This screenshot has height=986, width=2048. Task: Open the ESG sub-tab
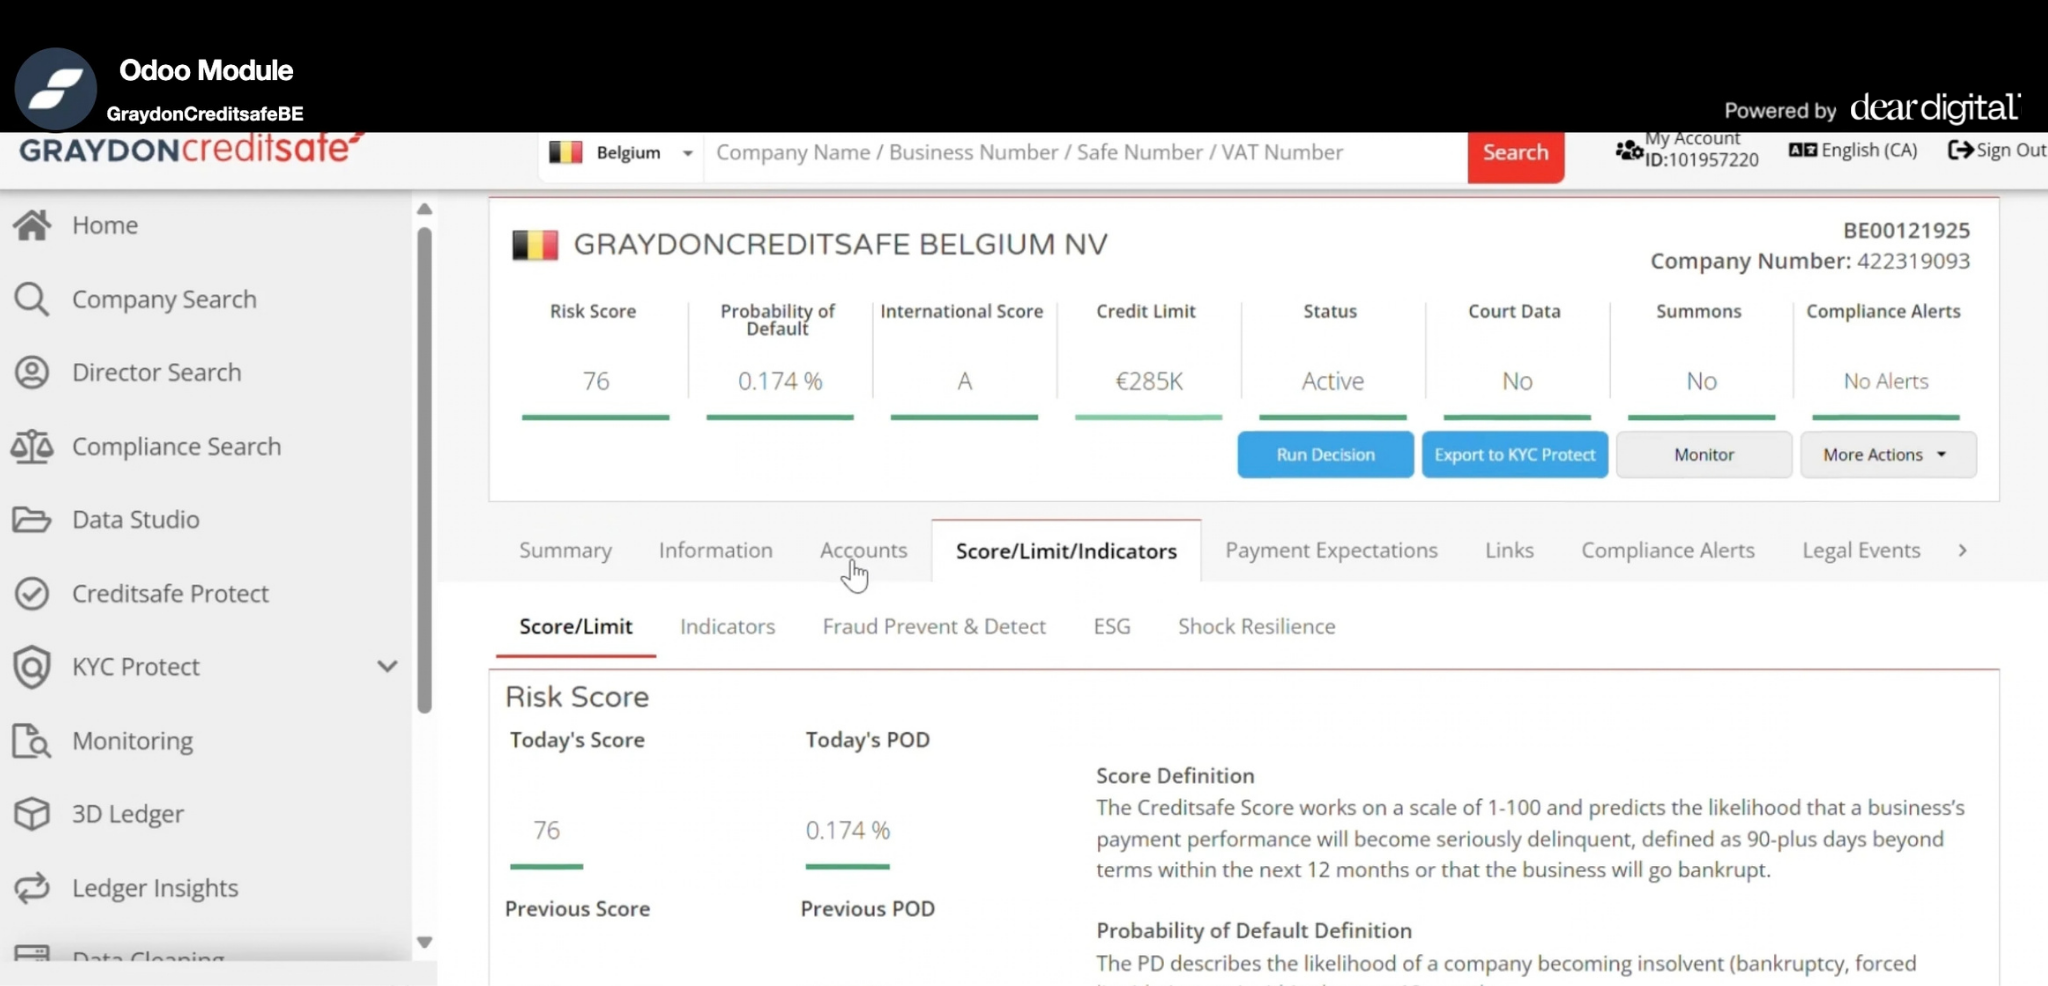[x=1112, y=626]
